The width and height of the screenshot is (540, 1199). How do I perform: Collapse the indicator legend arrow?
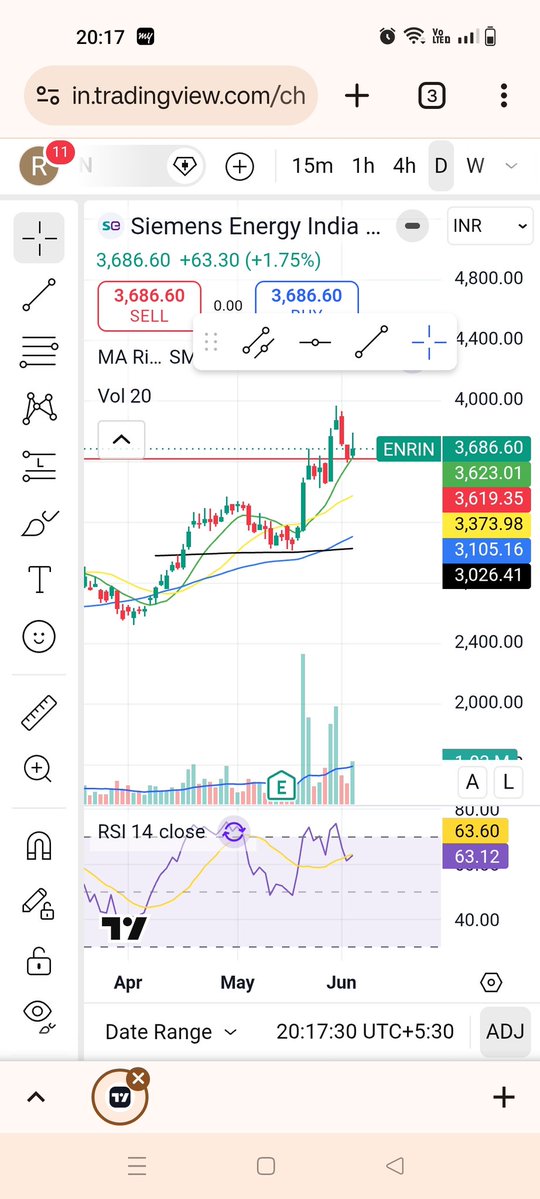click(x=122, y=440)
